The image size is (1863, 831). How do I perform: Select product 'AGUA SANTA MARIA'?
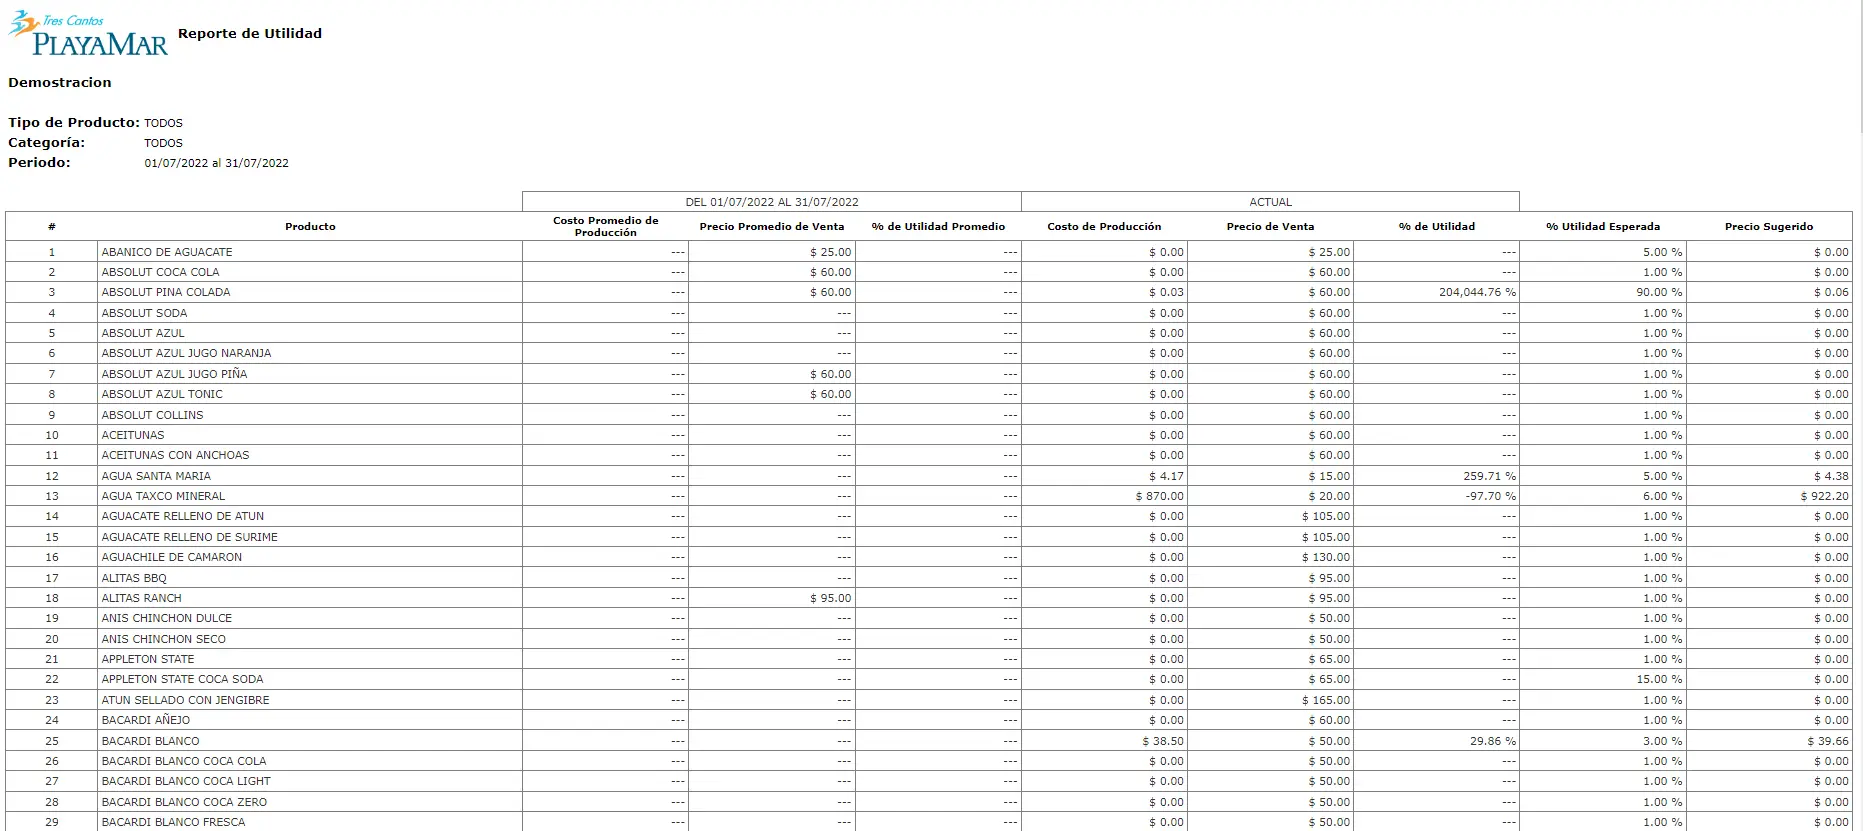156,476
